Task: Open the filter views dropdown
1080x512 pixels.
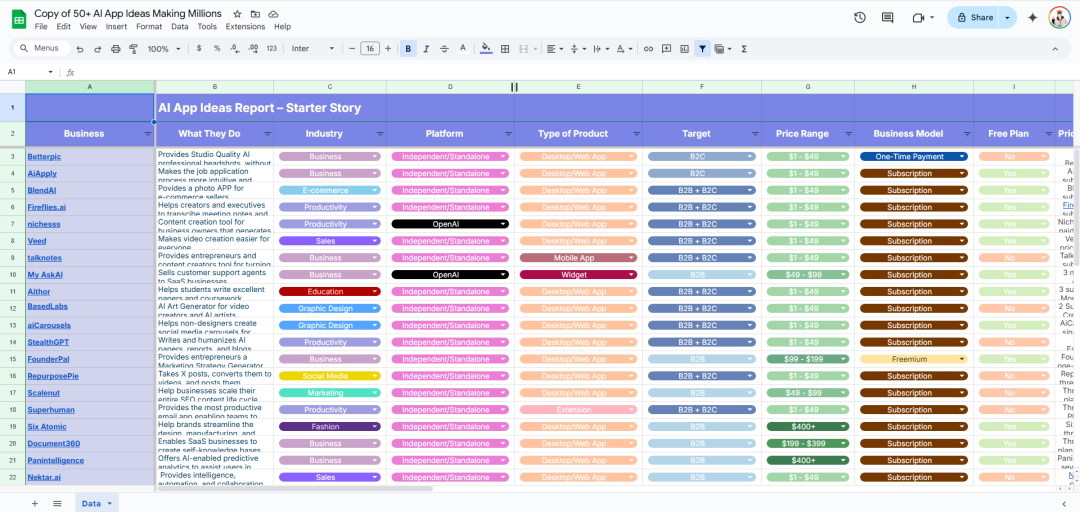Action: (x=723, y=49)
